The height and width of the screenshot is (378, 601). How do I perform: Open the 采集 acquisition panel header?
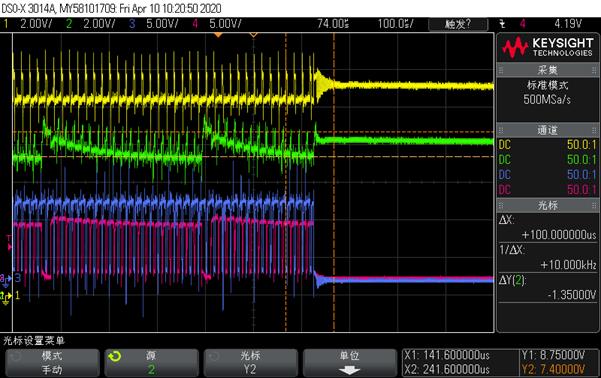tap(547, 70)
